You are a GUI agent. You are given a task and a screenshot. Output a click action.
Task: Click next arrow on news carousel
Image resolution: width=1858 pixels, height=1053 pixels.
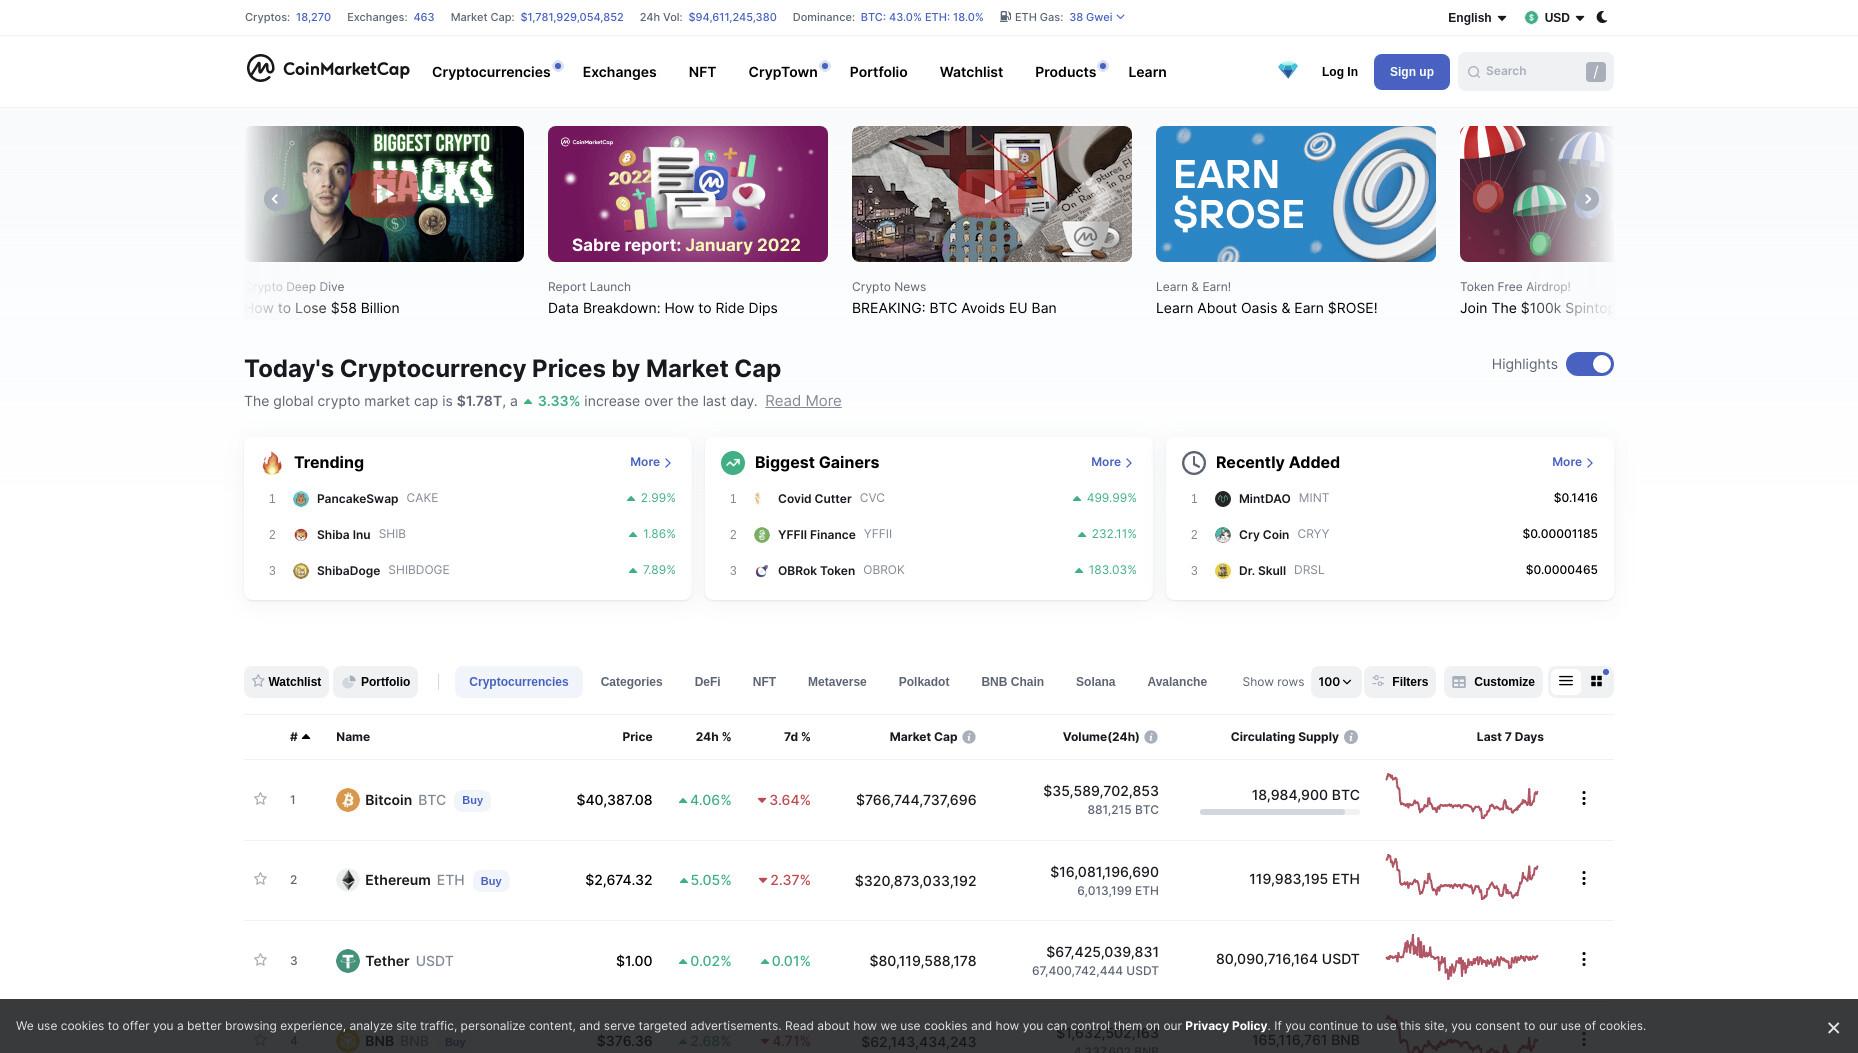pos(1588,199)
